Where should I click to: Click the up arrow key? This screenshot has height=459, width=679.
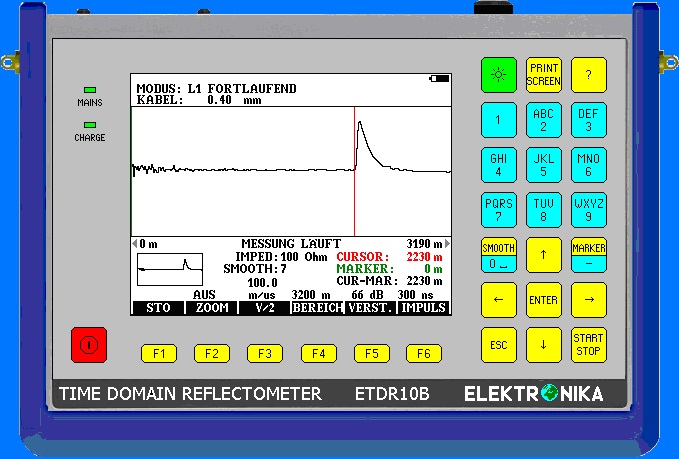(543, 255)
